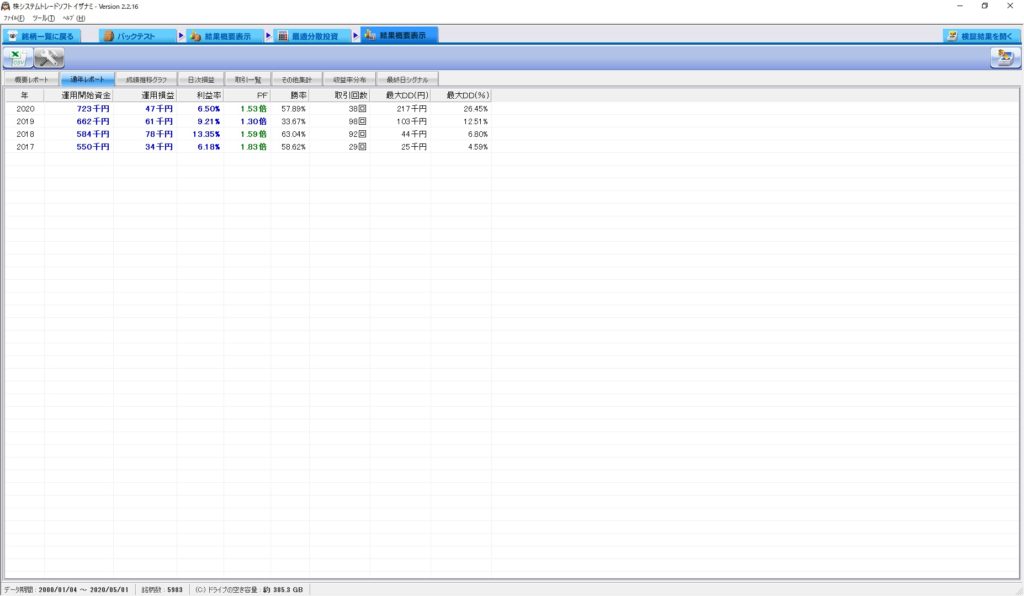Select the 最適分散投資 step tab

311,36
